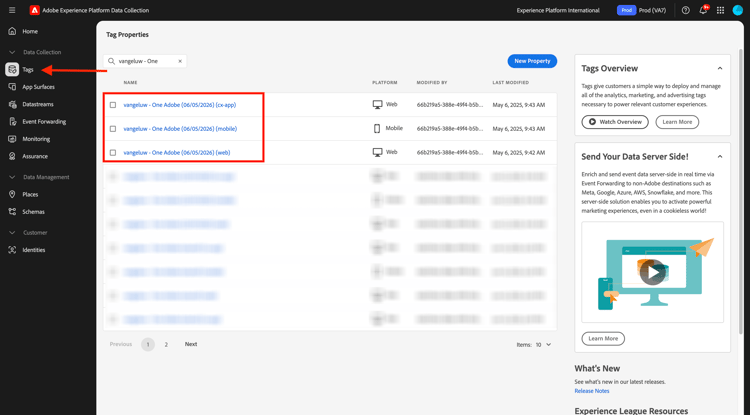Open notifications bell icon
Screen dimensions: 750x415
pyautogui.click(x=703, y=10)
